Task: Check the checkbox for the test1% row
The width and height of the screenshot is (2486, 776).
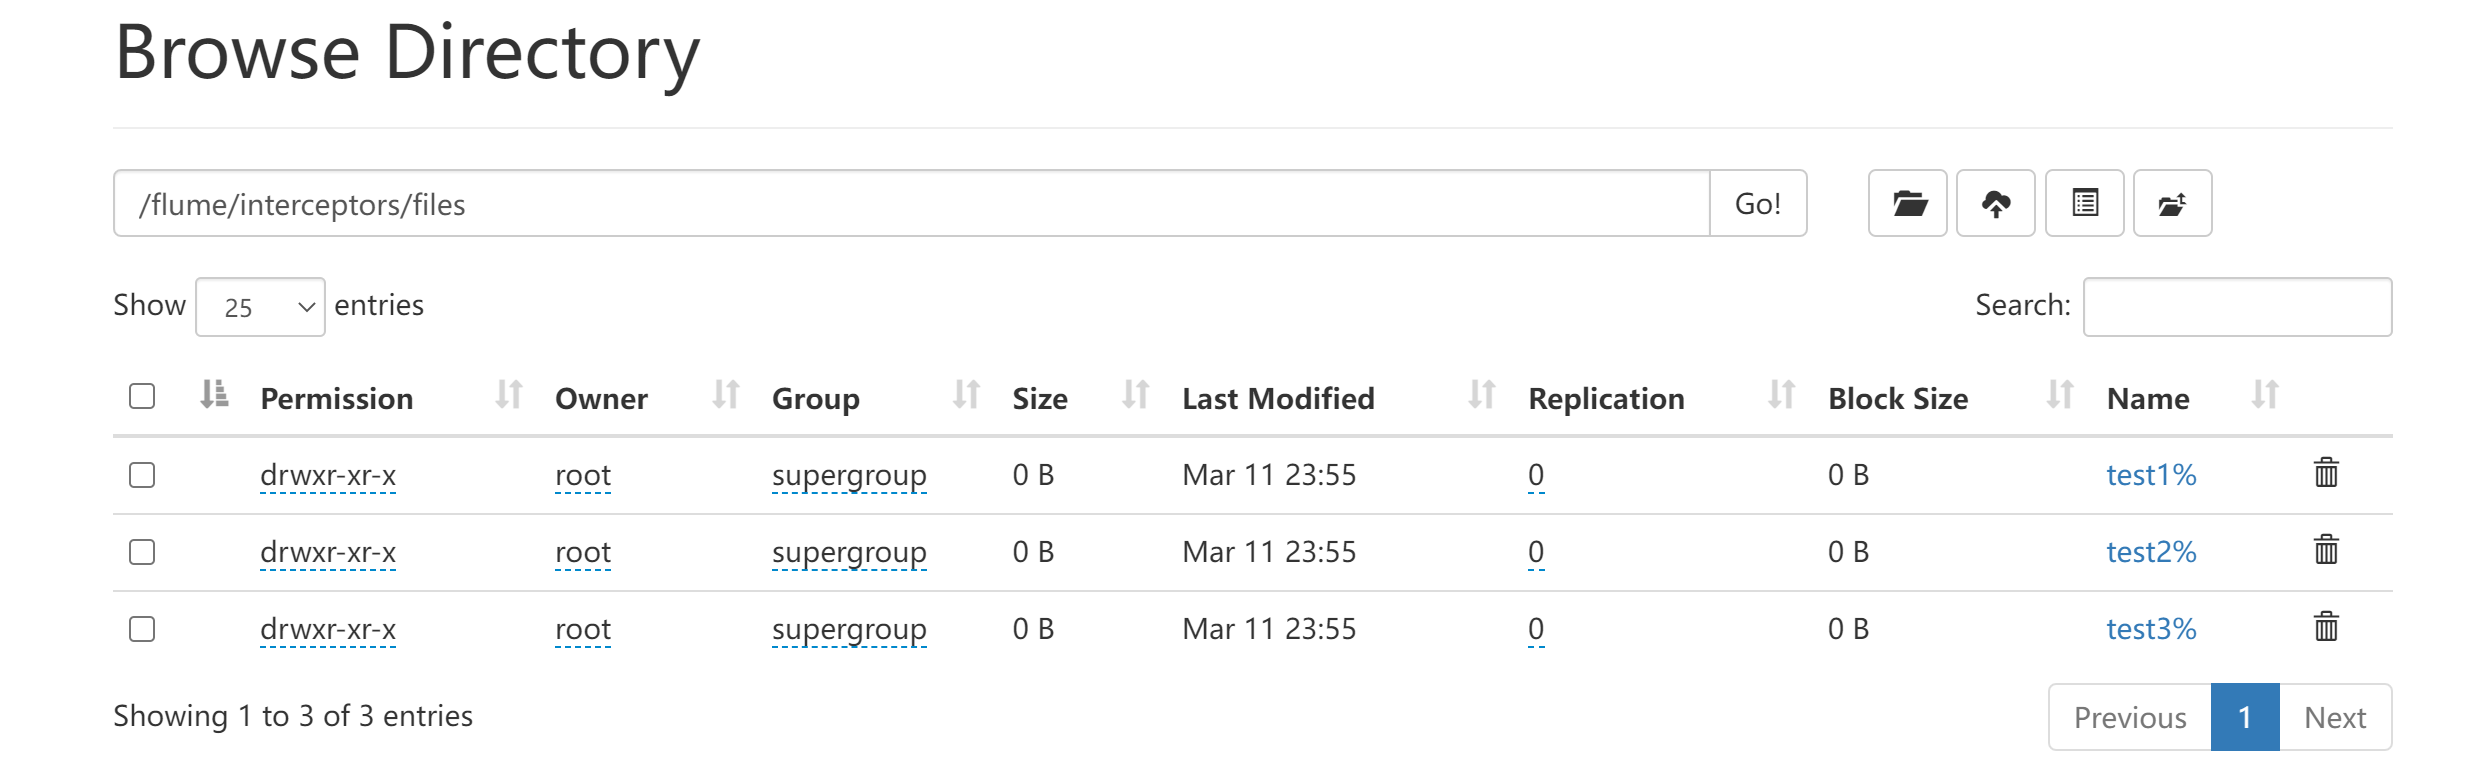Action: point(142,475)
